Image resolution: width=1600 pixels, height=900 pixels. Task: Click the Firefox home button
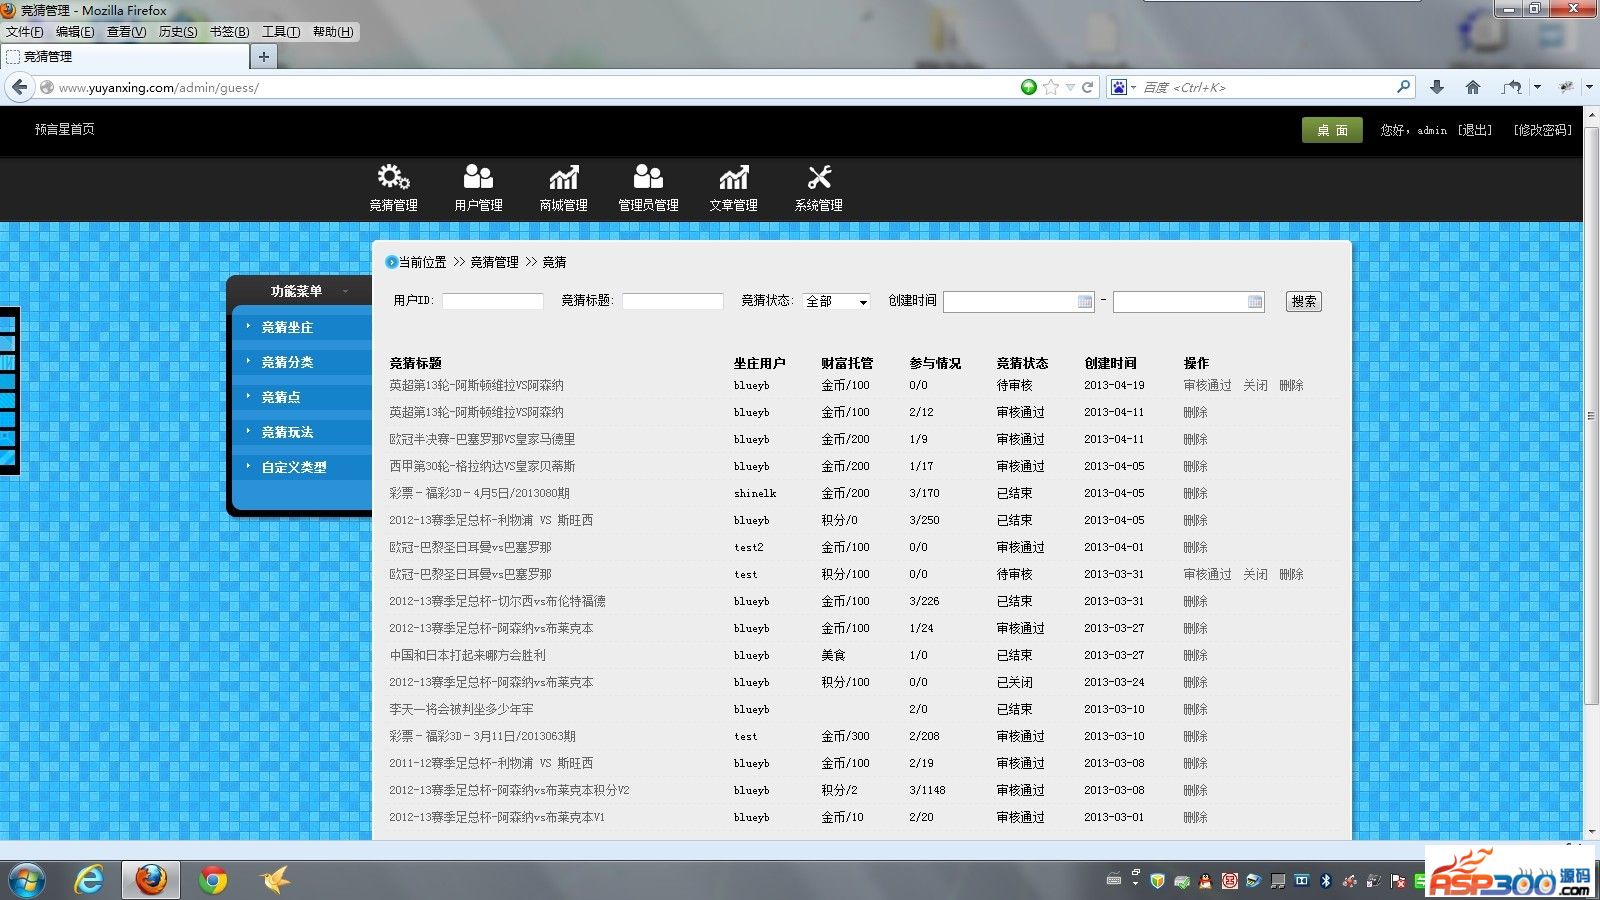click(1472, 87)
